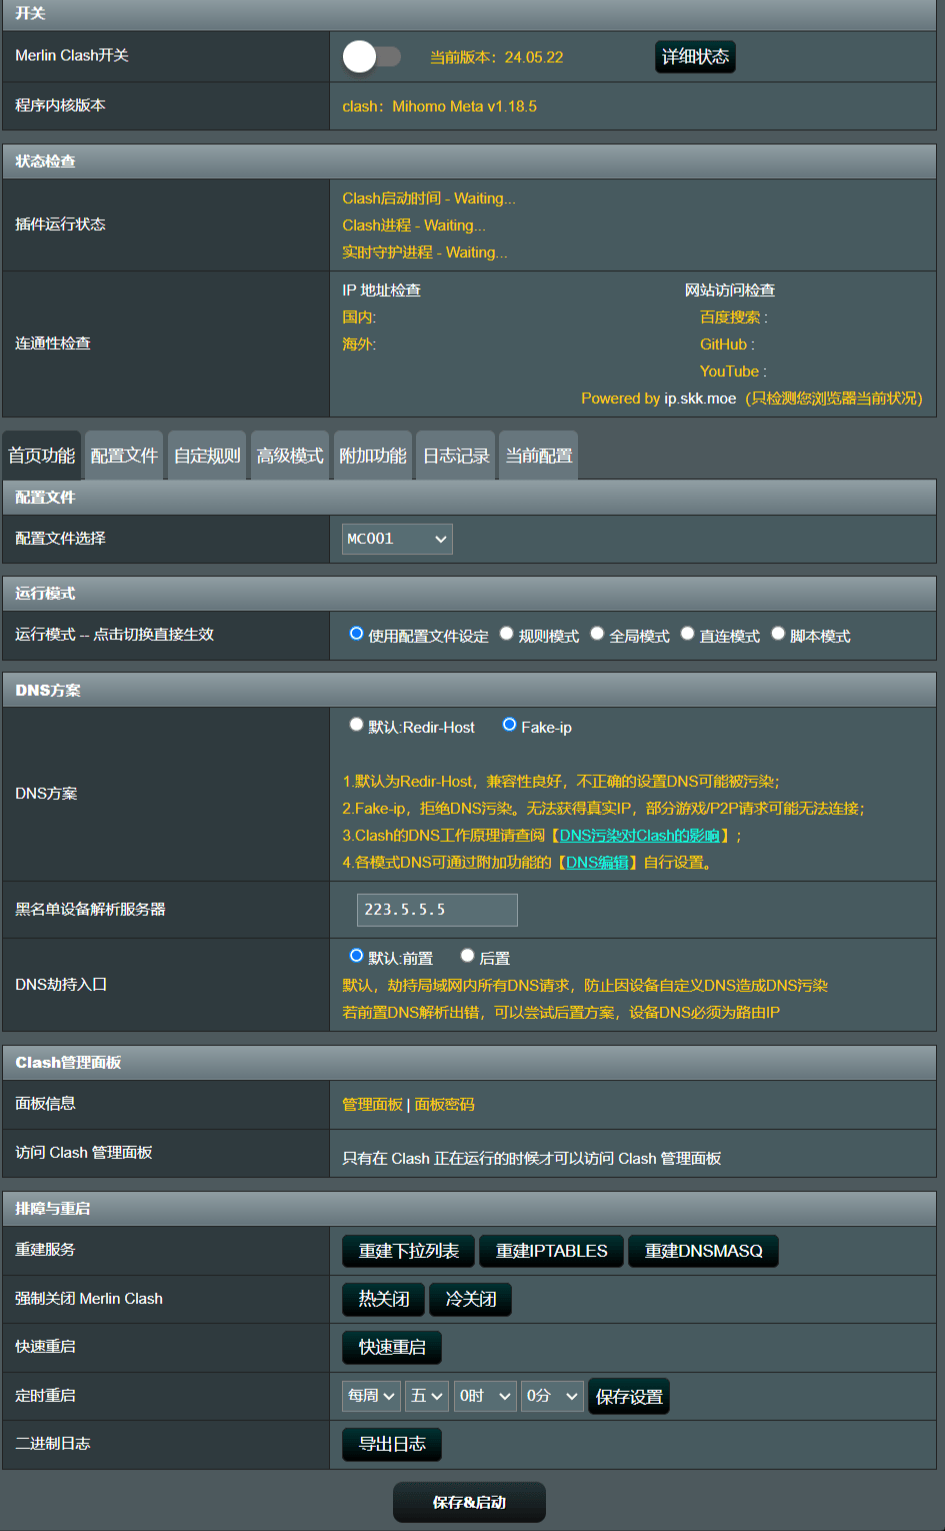Click 重建下拉列表 button
The height and width of the screenshot is (1531, 945).
pyautogui.click(x=408, y=1251)
